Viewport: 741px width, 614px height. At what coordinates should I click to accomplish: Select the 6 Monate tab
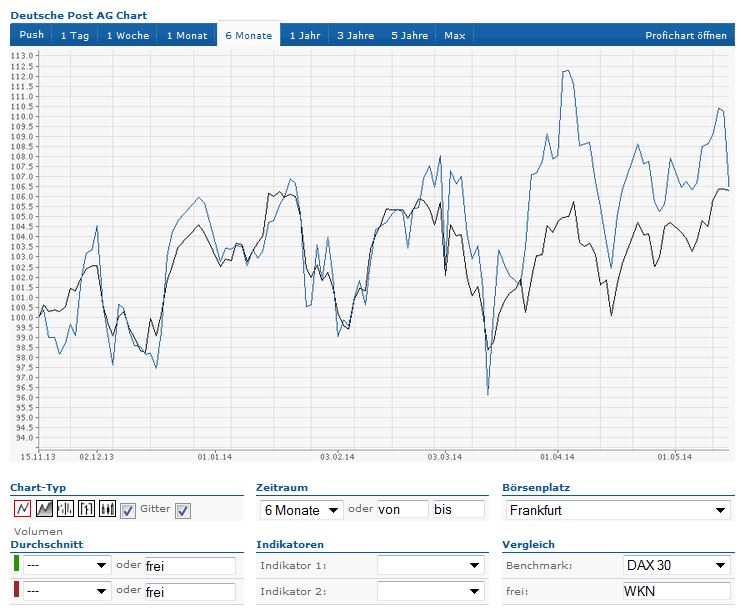tap(249, 35)
